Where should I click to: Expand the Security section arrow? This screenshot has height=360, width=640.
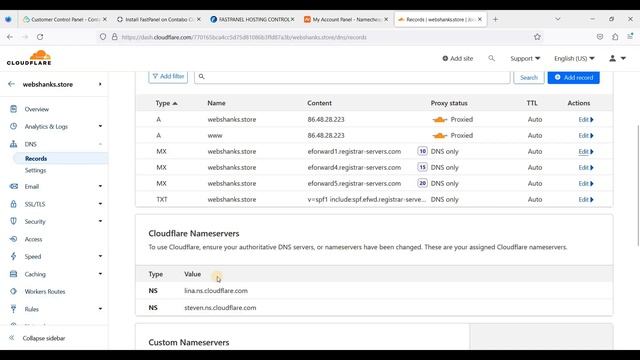(x=100, y=221)
